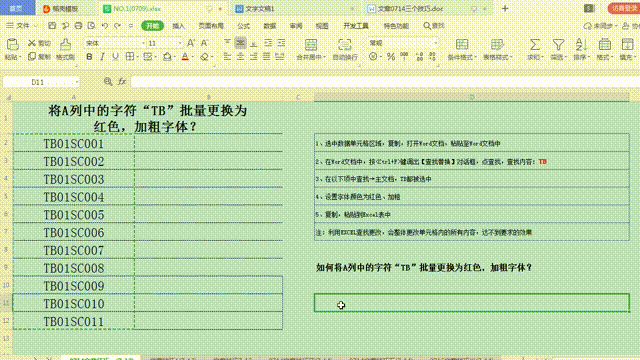Open the Developer Tools (开发工具) tab
640x360 pixels.
click(x=356, y=26)
